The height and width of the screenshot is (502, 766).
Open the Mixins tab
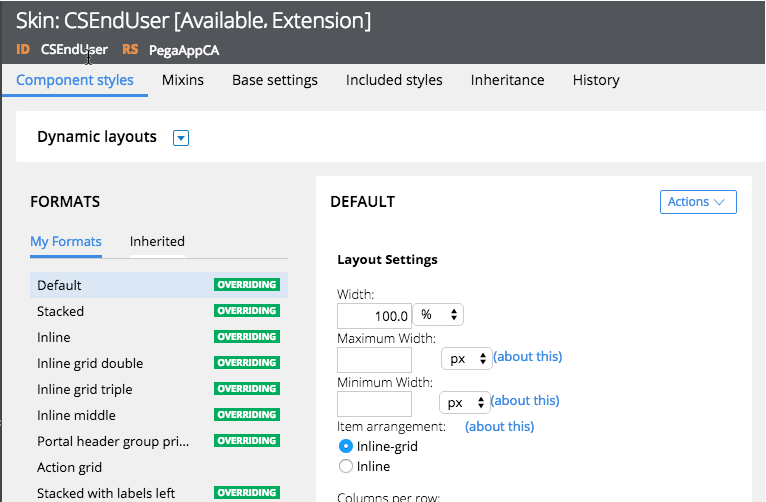tap(183, 80)
